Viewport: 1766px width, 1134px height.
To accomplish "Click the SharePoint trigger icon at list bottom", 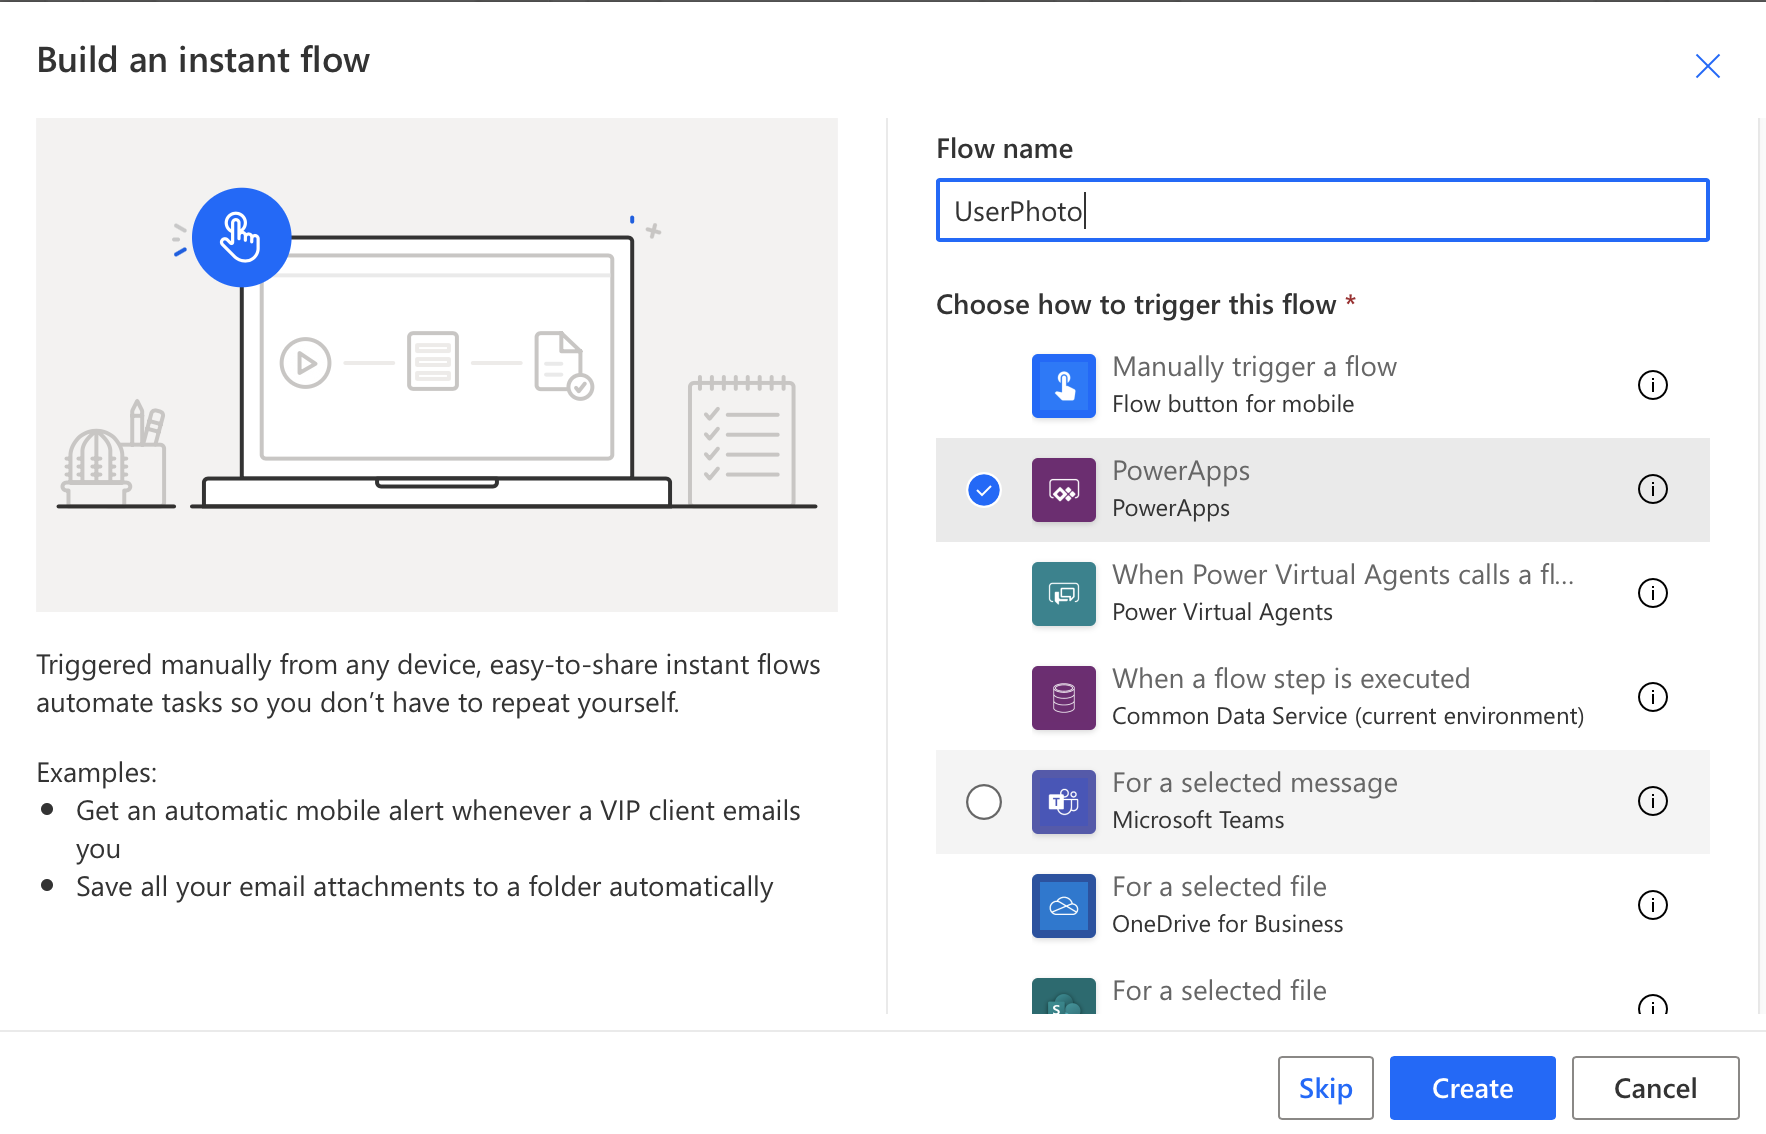I will 1064,996.
